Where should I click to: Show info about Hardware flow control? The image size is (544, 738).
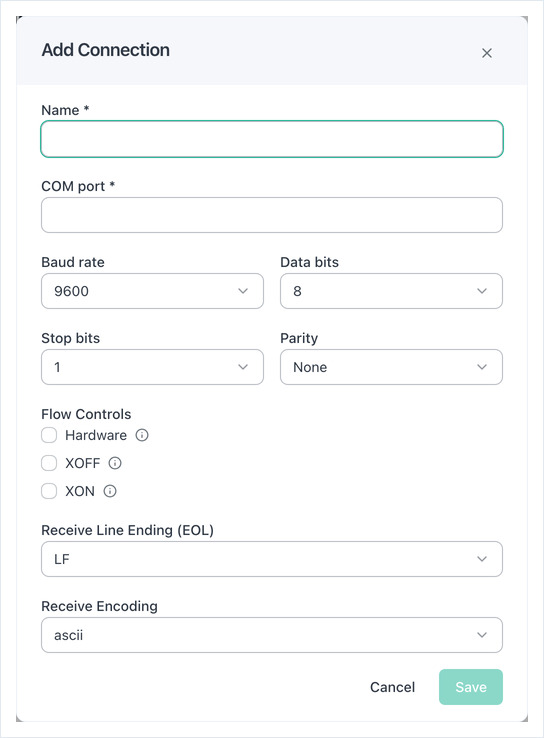[x=142, y=435]
